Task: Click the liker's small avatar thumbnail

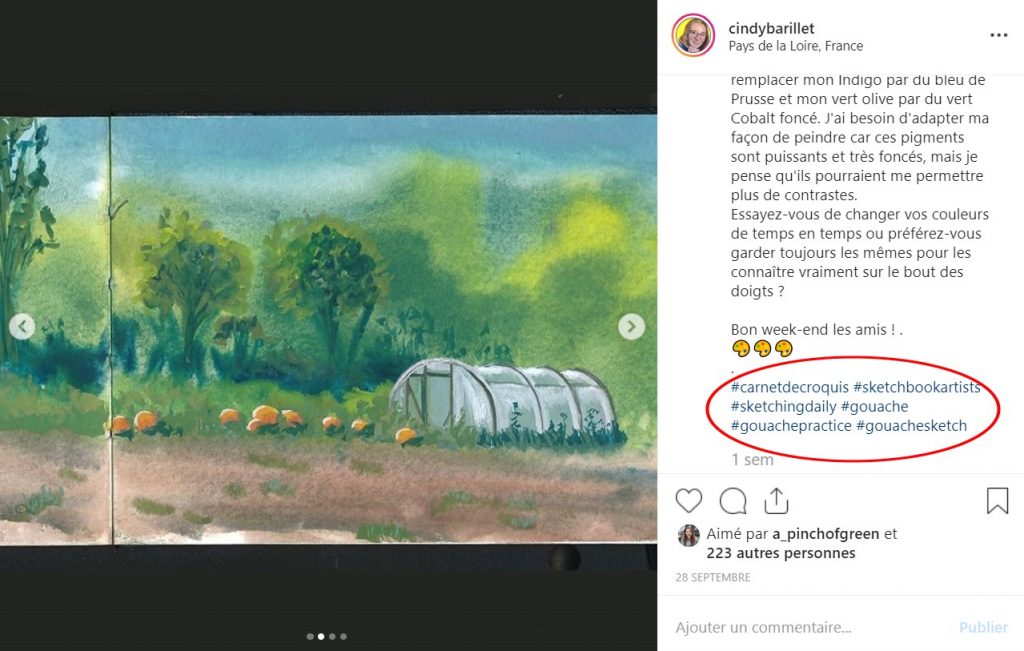Action: 689,535
